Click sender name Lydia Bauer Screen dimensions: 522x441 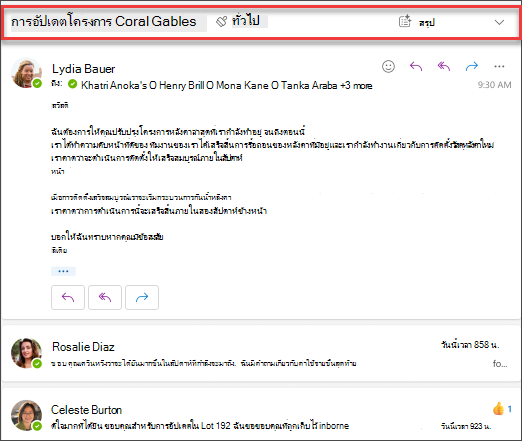[83, 69]
